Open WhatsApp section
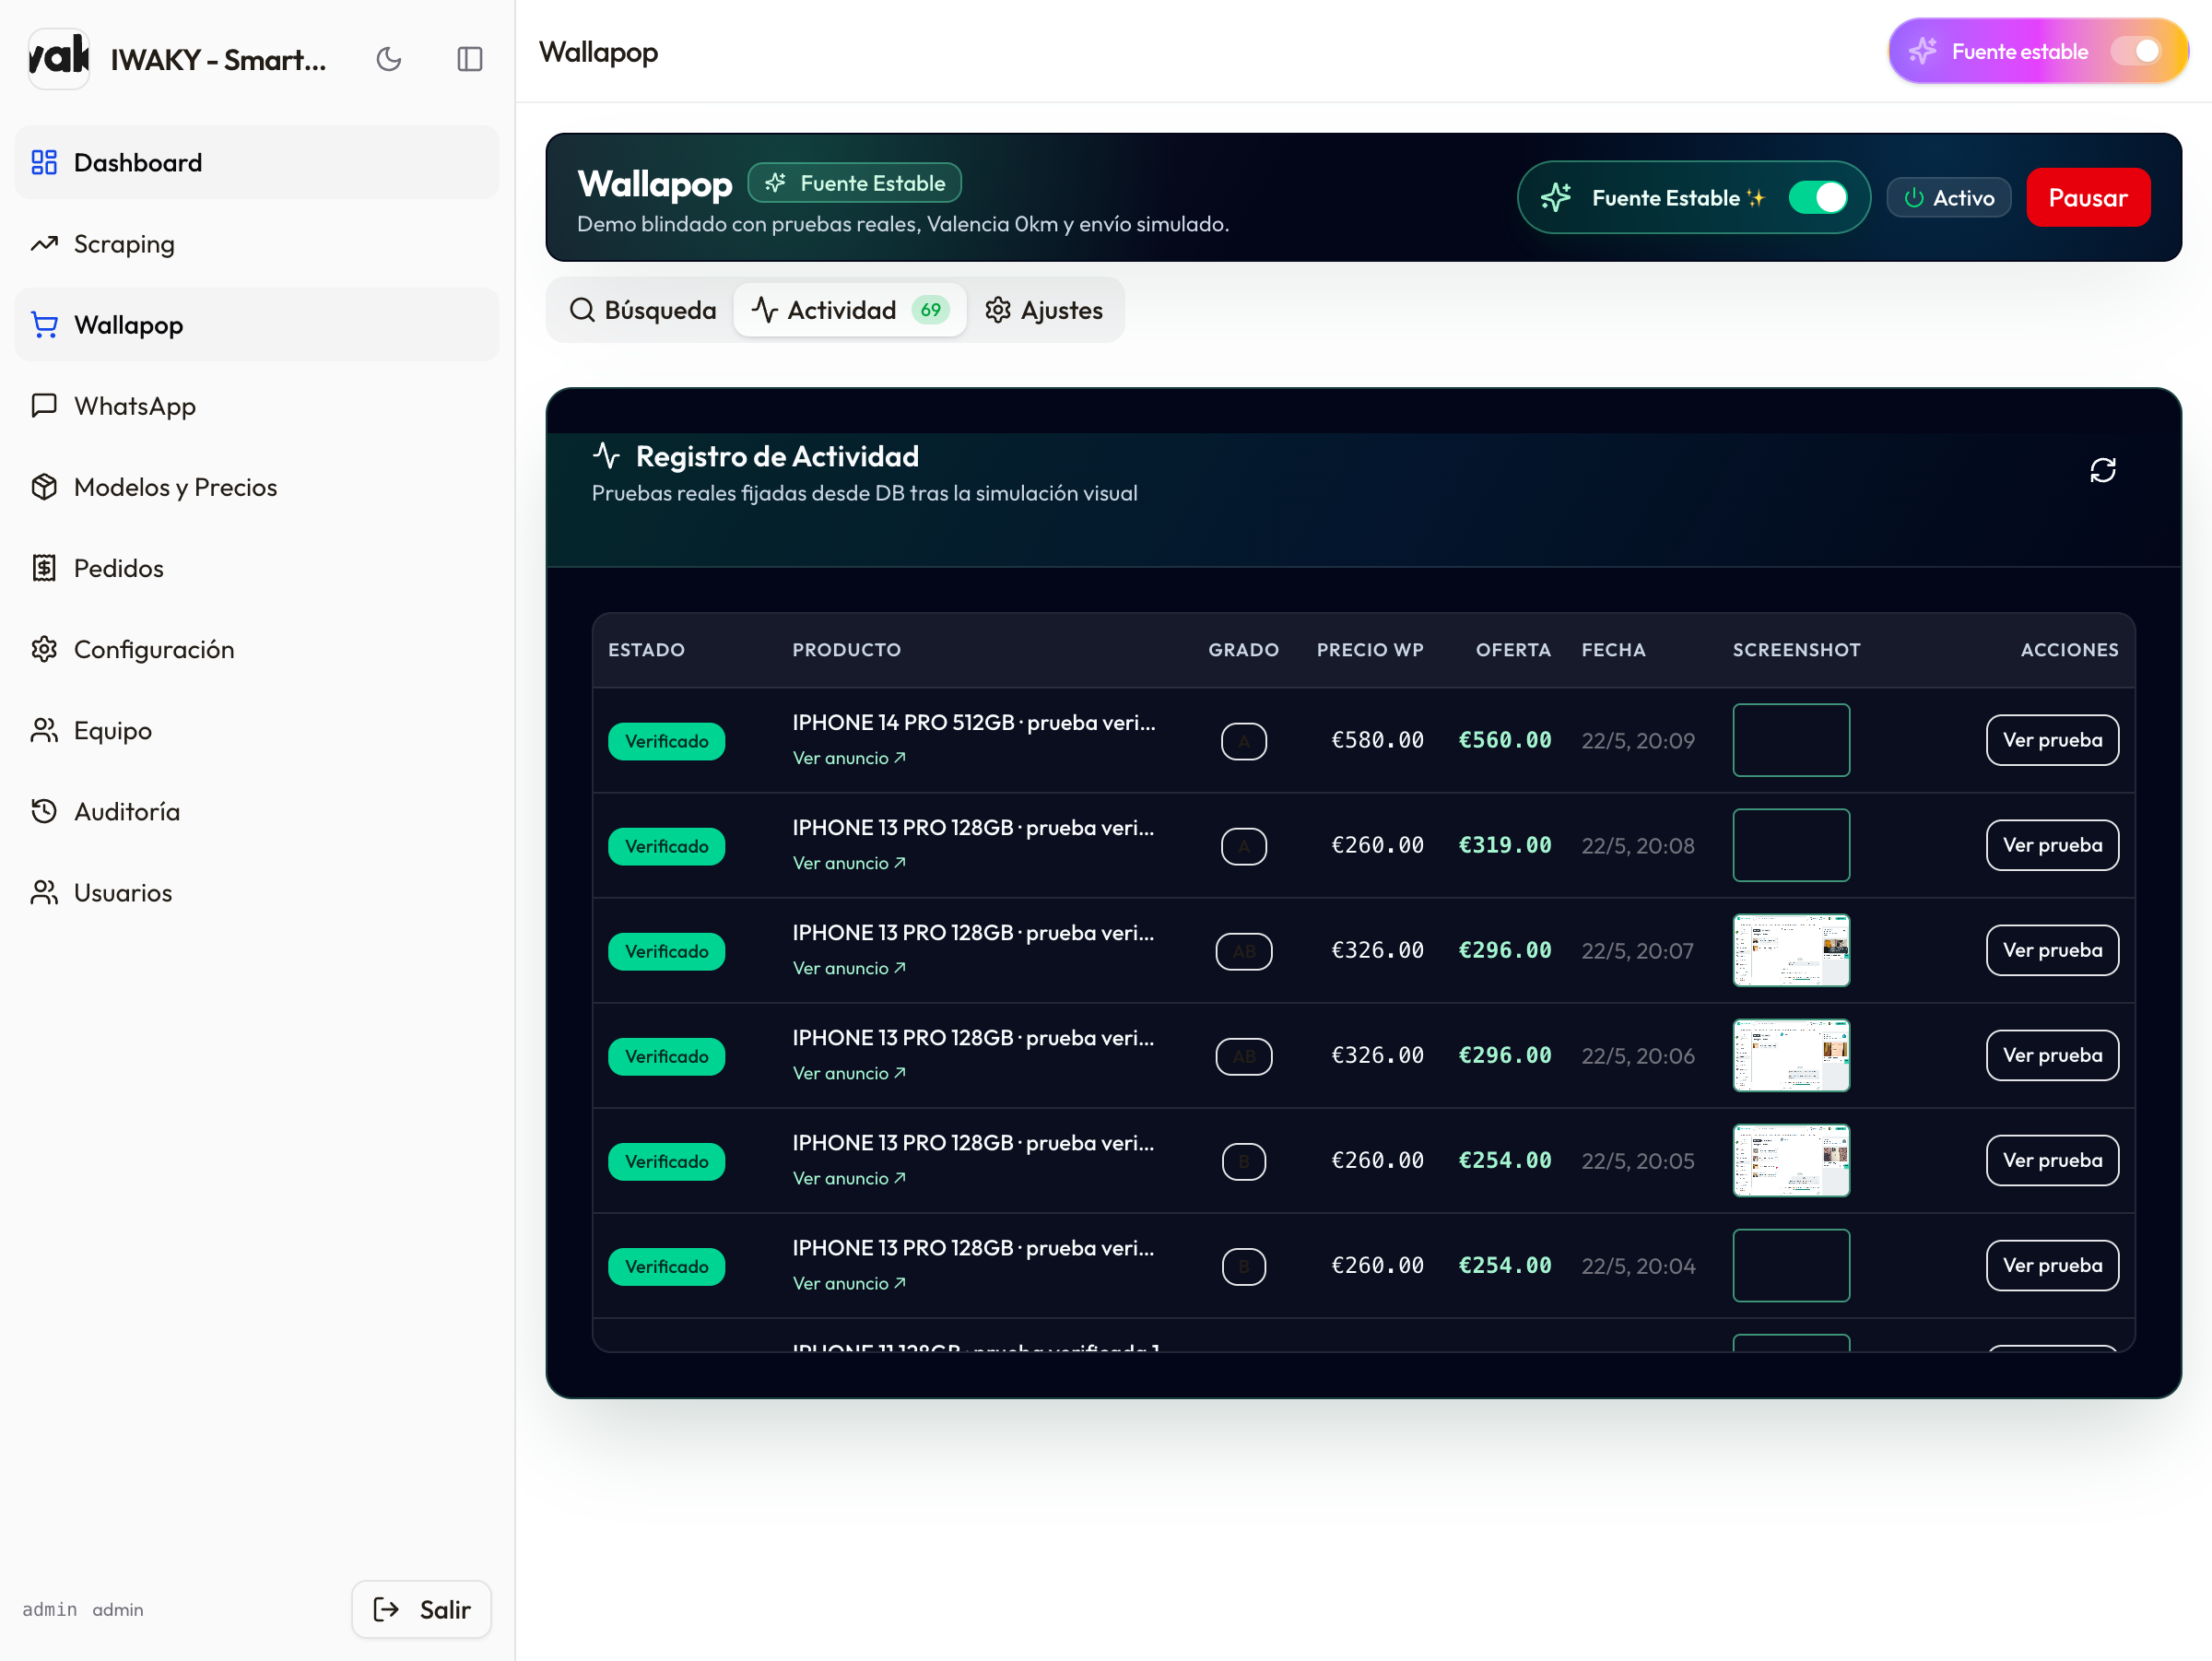The image size is (2212, 1661). [257, 405]
